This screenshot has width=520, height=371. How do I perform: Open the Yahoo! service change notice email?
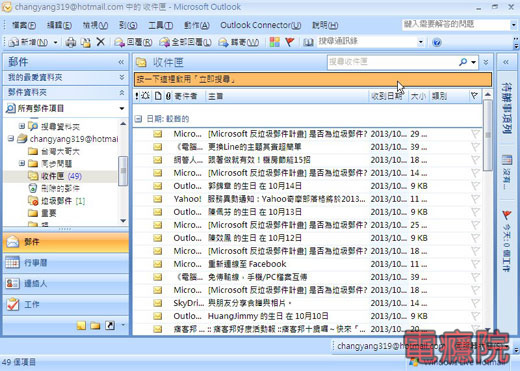(307, 199)
